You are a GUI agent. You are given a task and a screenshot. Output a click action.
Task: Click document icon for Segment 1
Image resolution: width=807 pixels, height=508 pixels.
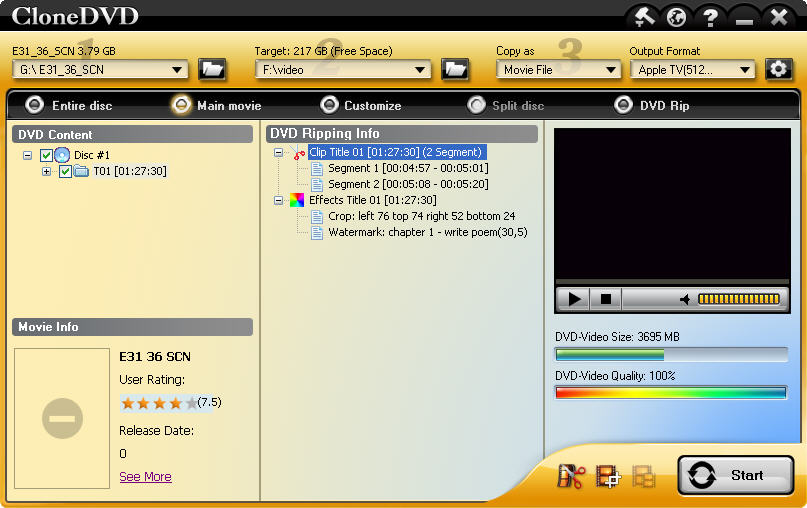point(317,168)
